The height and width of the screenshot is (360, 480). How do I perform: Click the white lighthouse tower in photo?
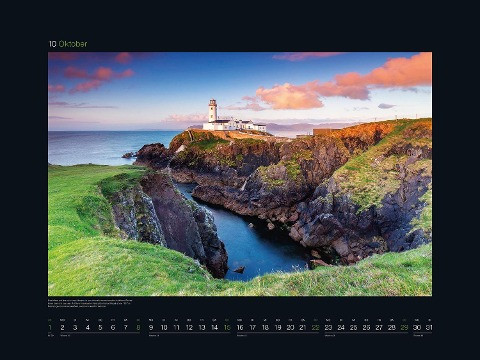point(213,111)
